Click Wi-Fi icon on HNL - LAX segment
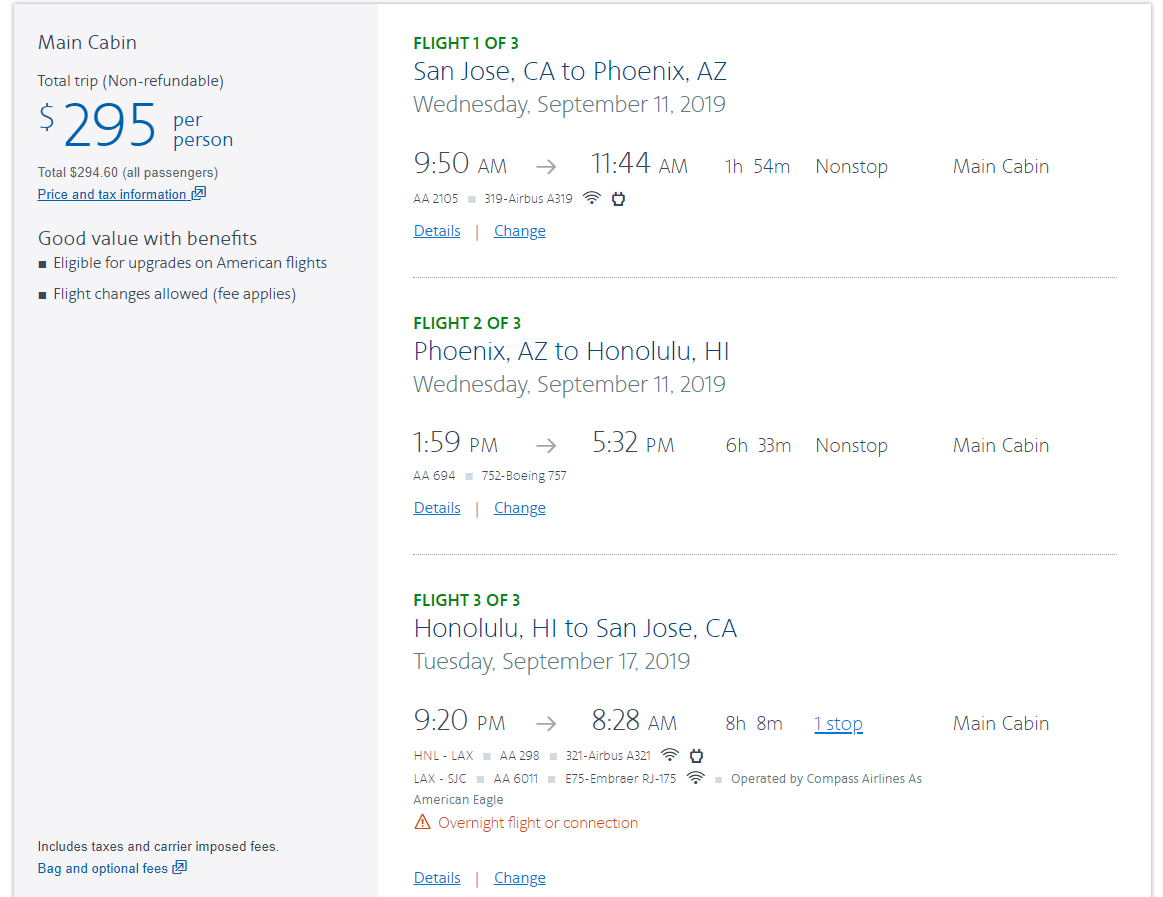1163x897 pixels. 670,755
